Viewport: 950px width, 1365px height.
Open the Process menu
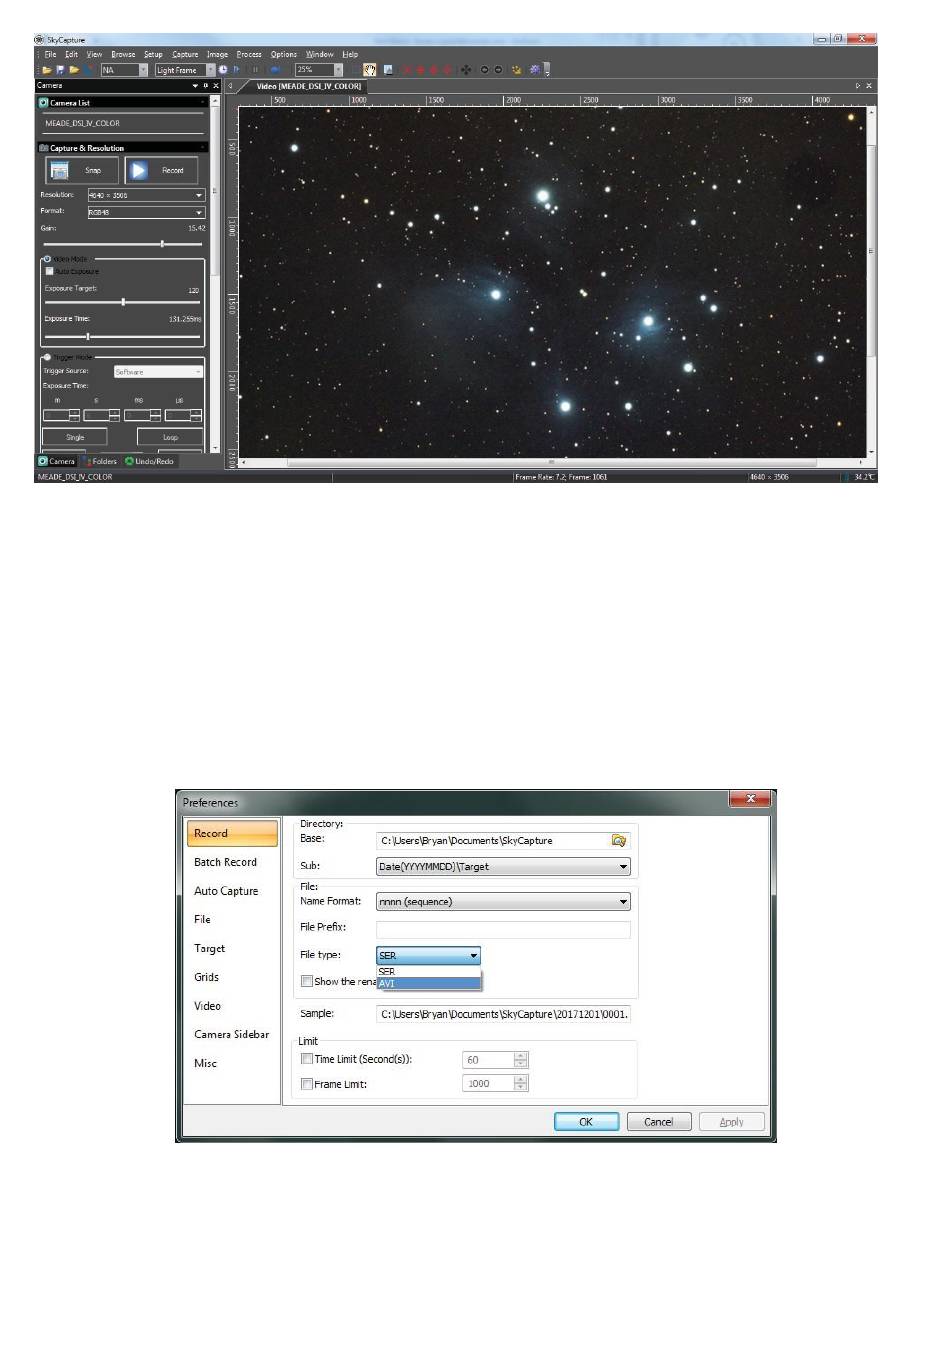[249, 55]
